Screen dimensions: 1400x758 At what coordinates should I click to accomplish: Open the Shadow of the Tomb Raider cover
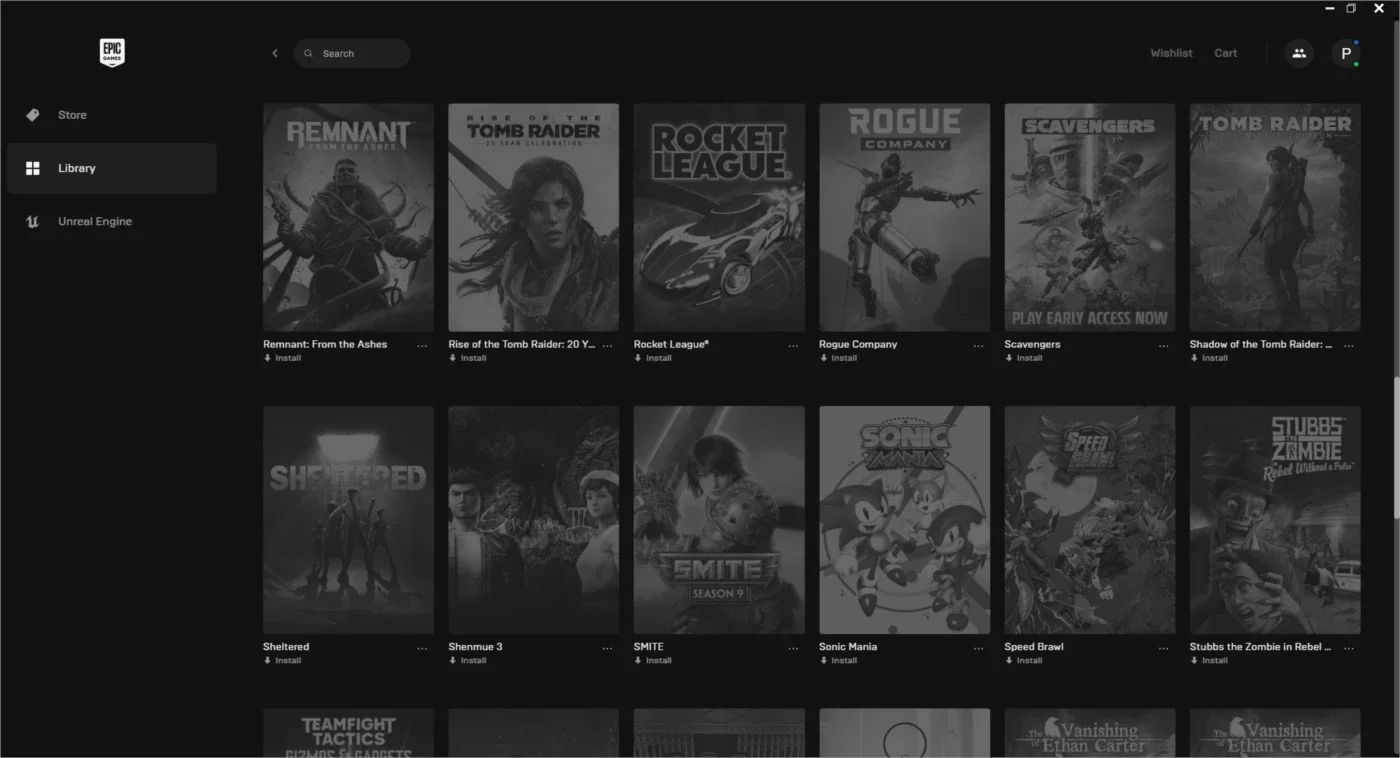(x=1275, y=217)
